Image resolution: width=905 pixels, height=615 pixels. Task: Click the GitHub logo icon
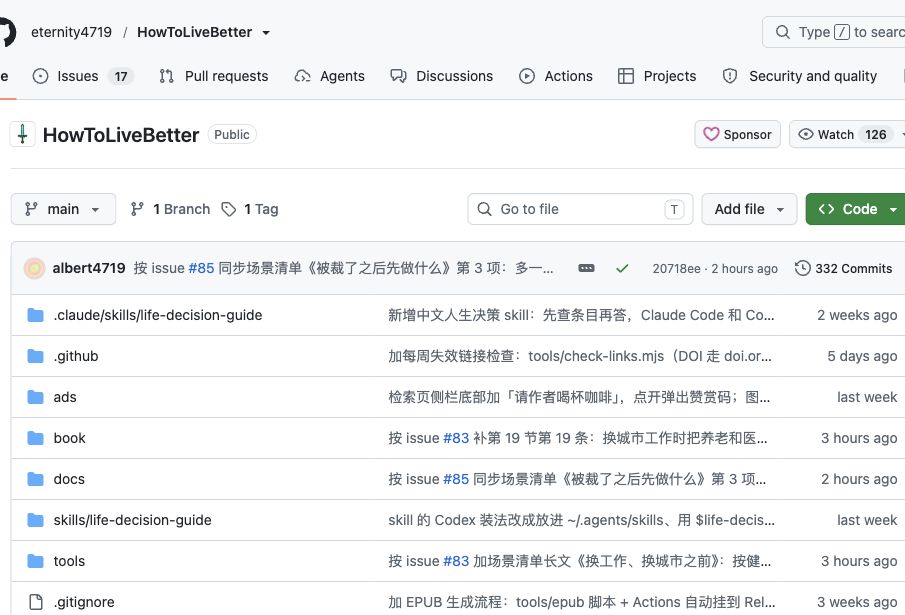tap(6, 32)
